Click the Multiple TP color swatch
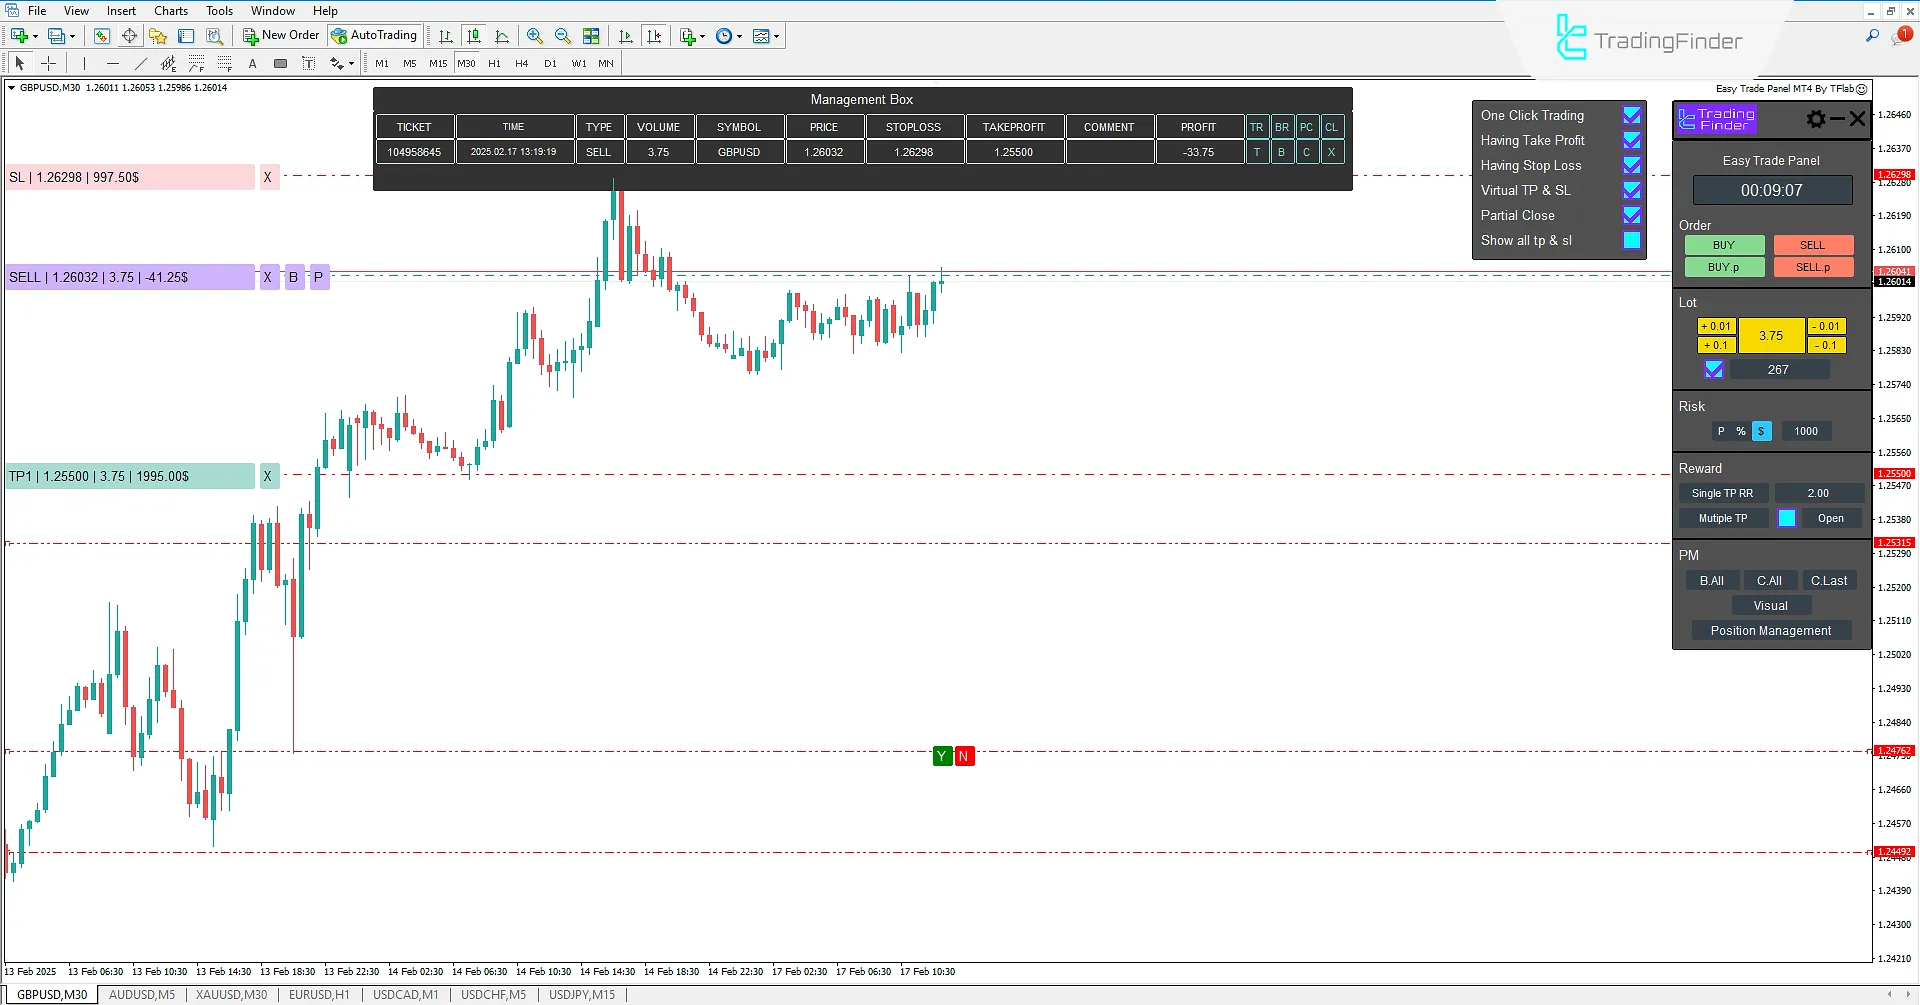The width and height of the screenshot is (1920, 1005). [1788, 518]
